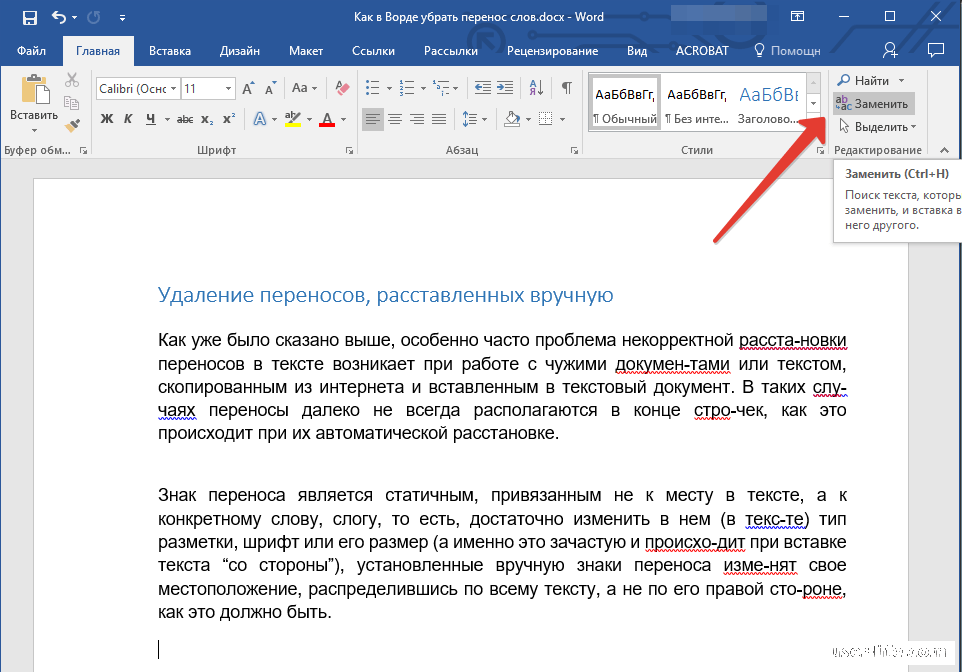Open the font size 11 dropdown

228,89
